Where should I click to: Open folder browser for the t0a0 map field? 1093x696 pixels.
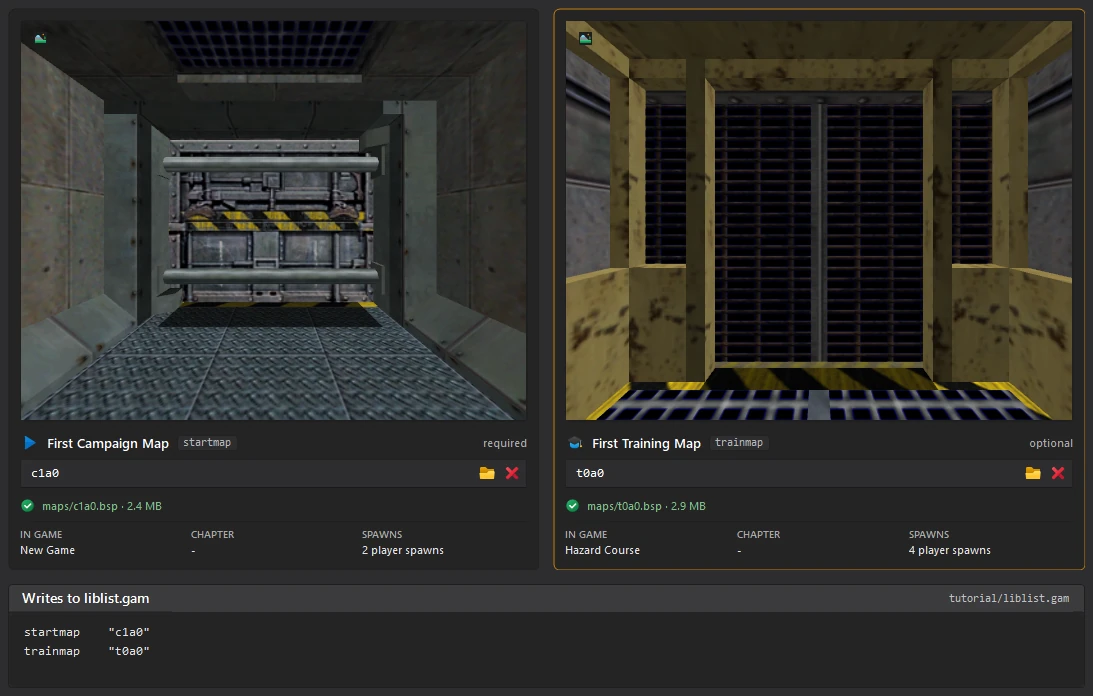(x=1033, y=474)
